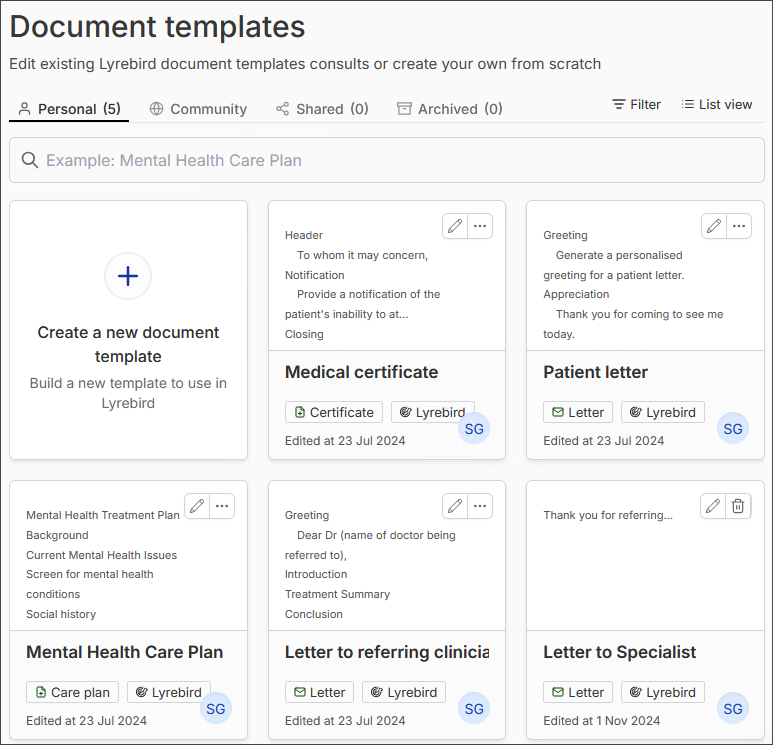Open three-dot menu on Patient letter

(x=739, y=226)
